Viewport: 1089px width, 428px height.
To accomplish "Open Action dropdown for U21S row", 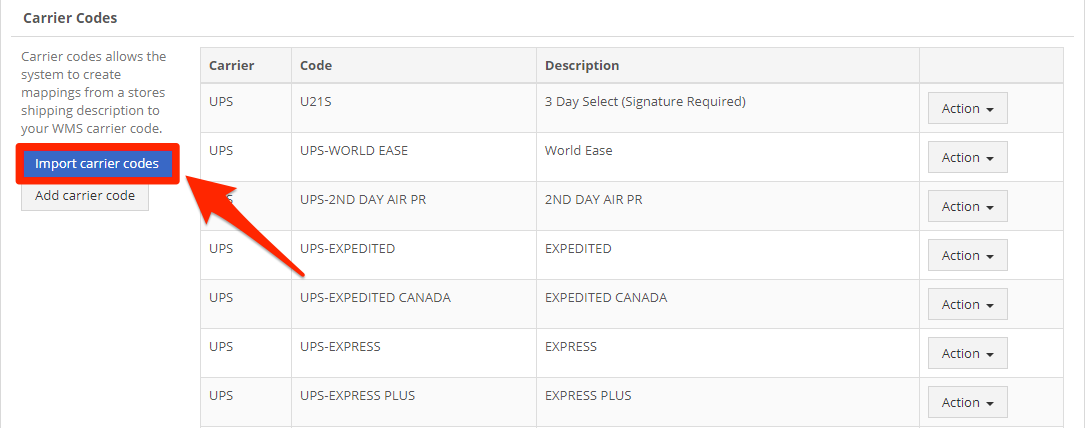I will point(967,108).
